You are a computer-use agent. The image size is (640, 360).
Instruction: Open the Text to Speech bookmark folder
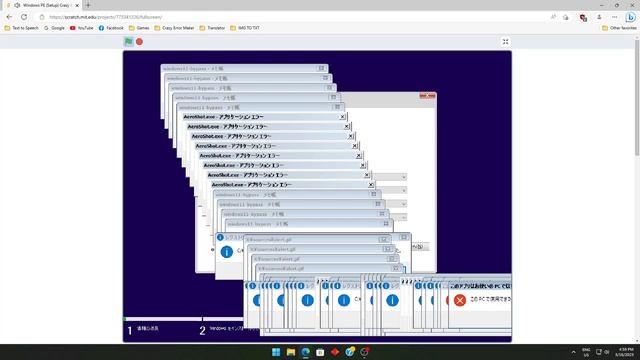[x=21, y=28]
